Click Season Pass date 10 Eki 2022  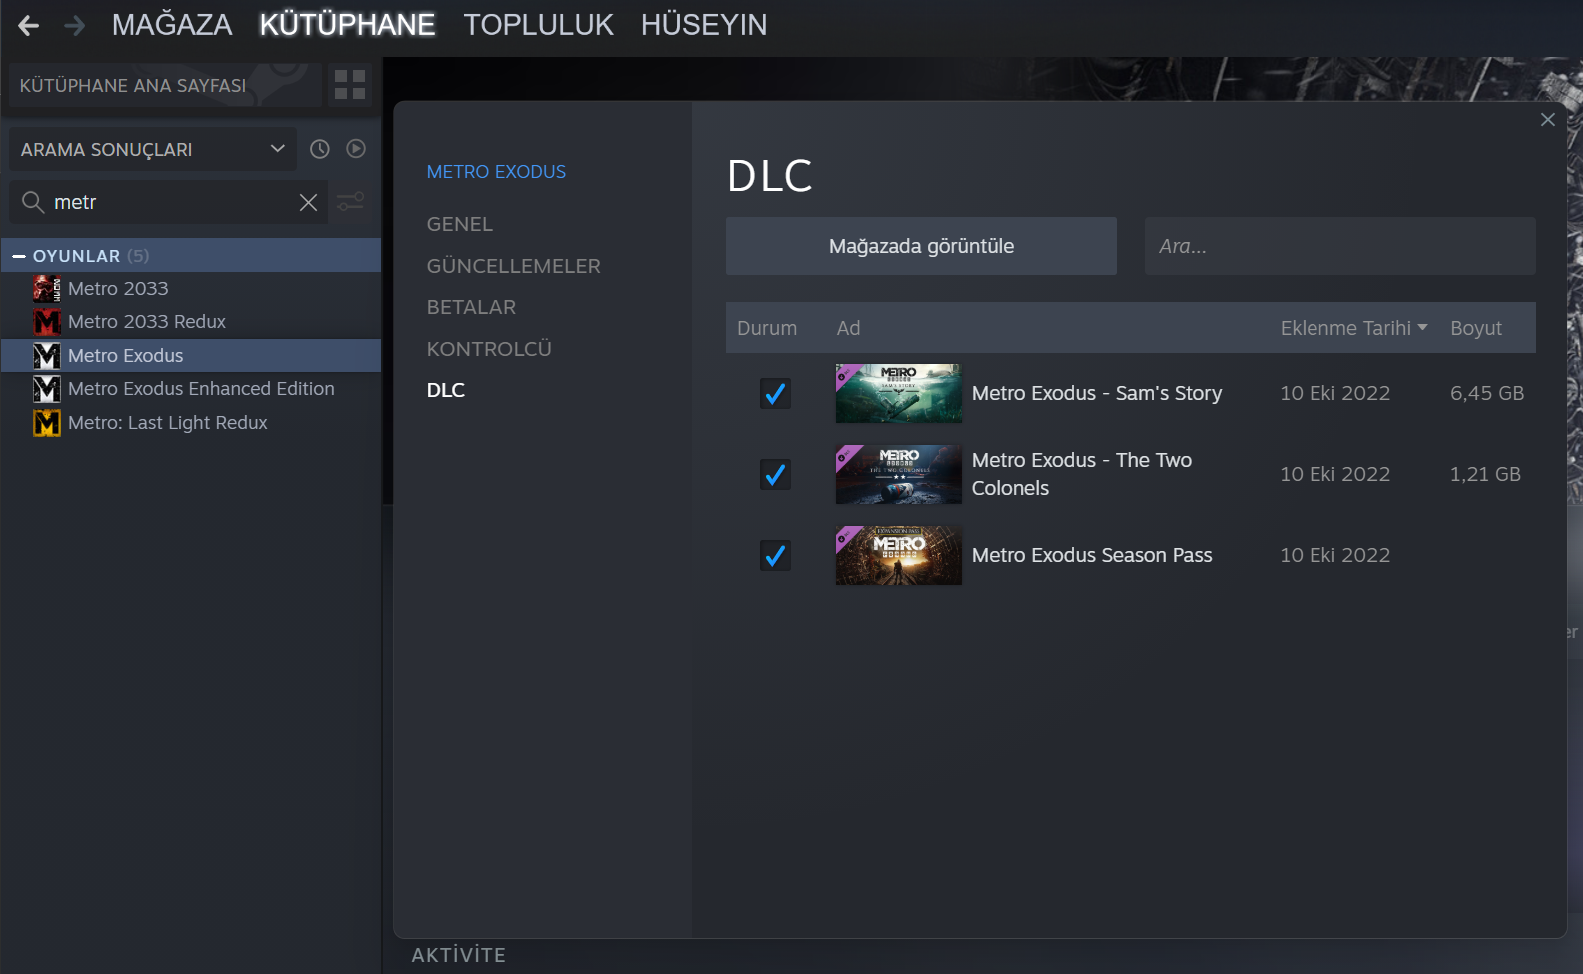(x=1335, y=555)
